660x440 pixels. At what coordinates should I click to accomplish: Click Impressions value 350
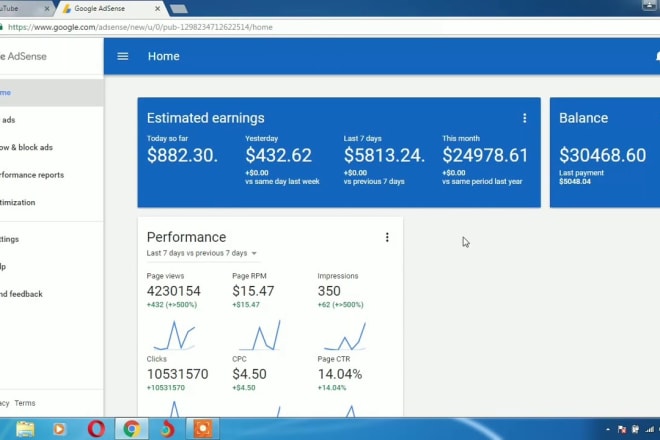329,291
